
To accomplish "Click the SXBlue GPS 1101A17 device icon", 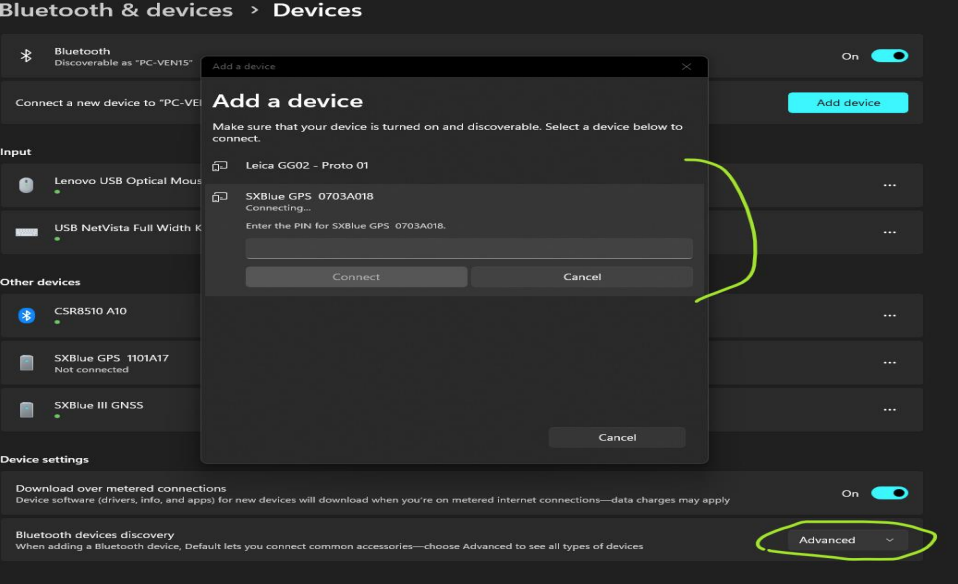I will [x=26, y=363].
